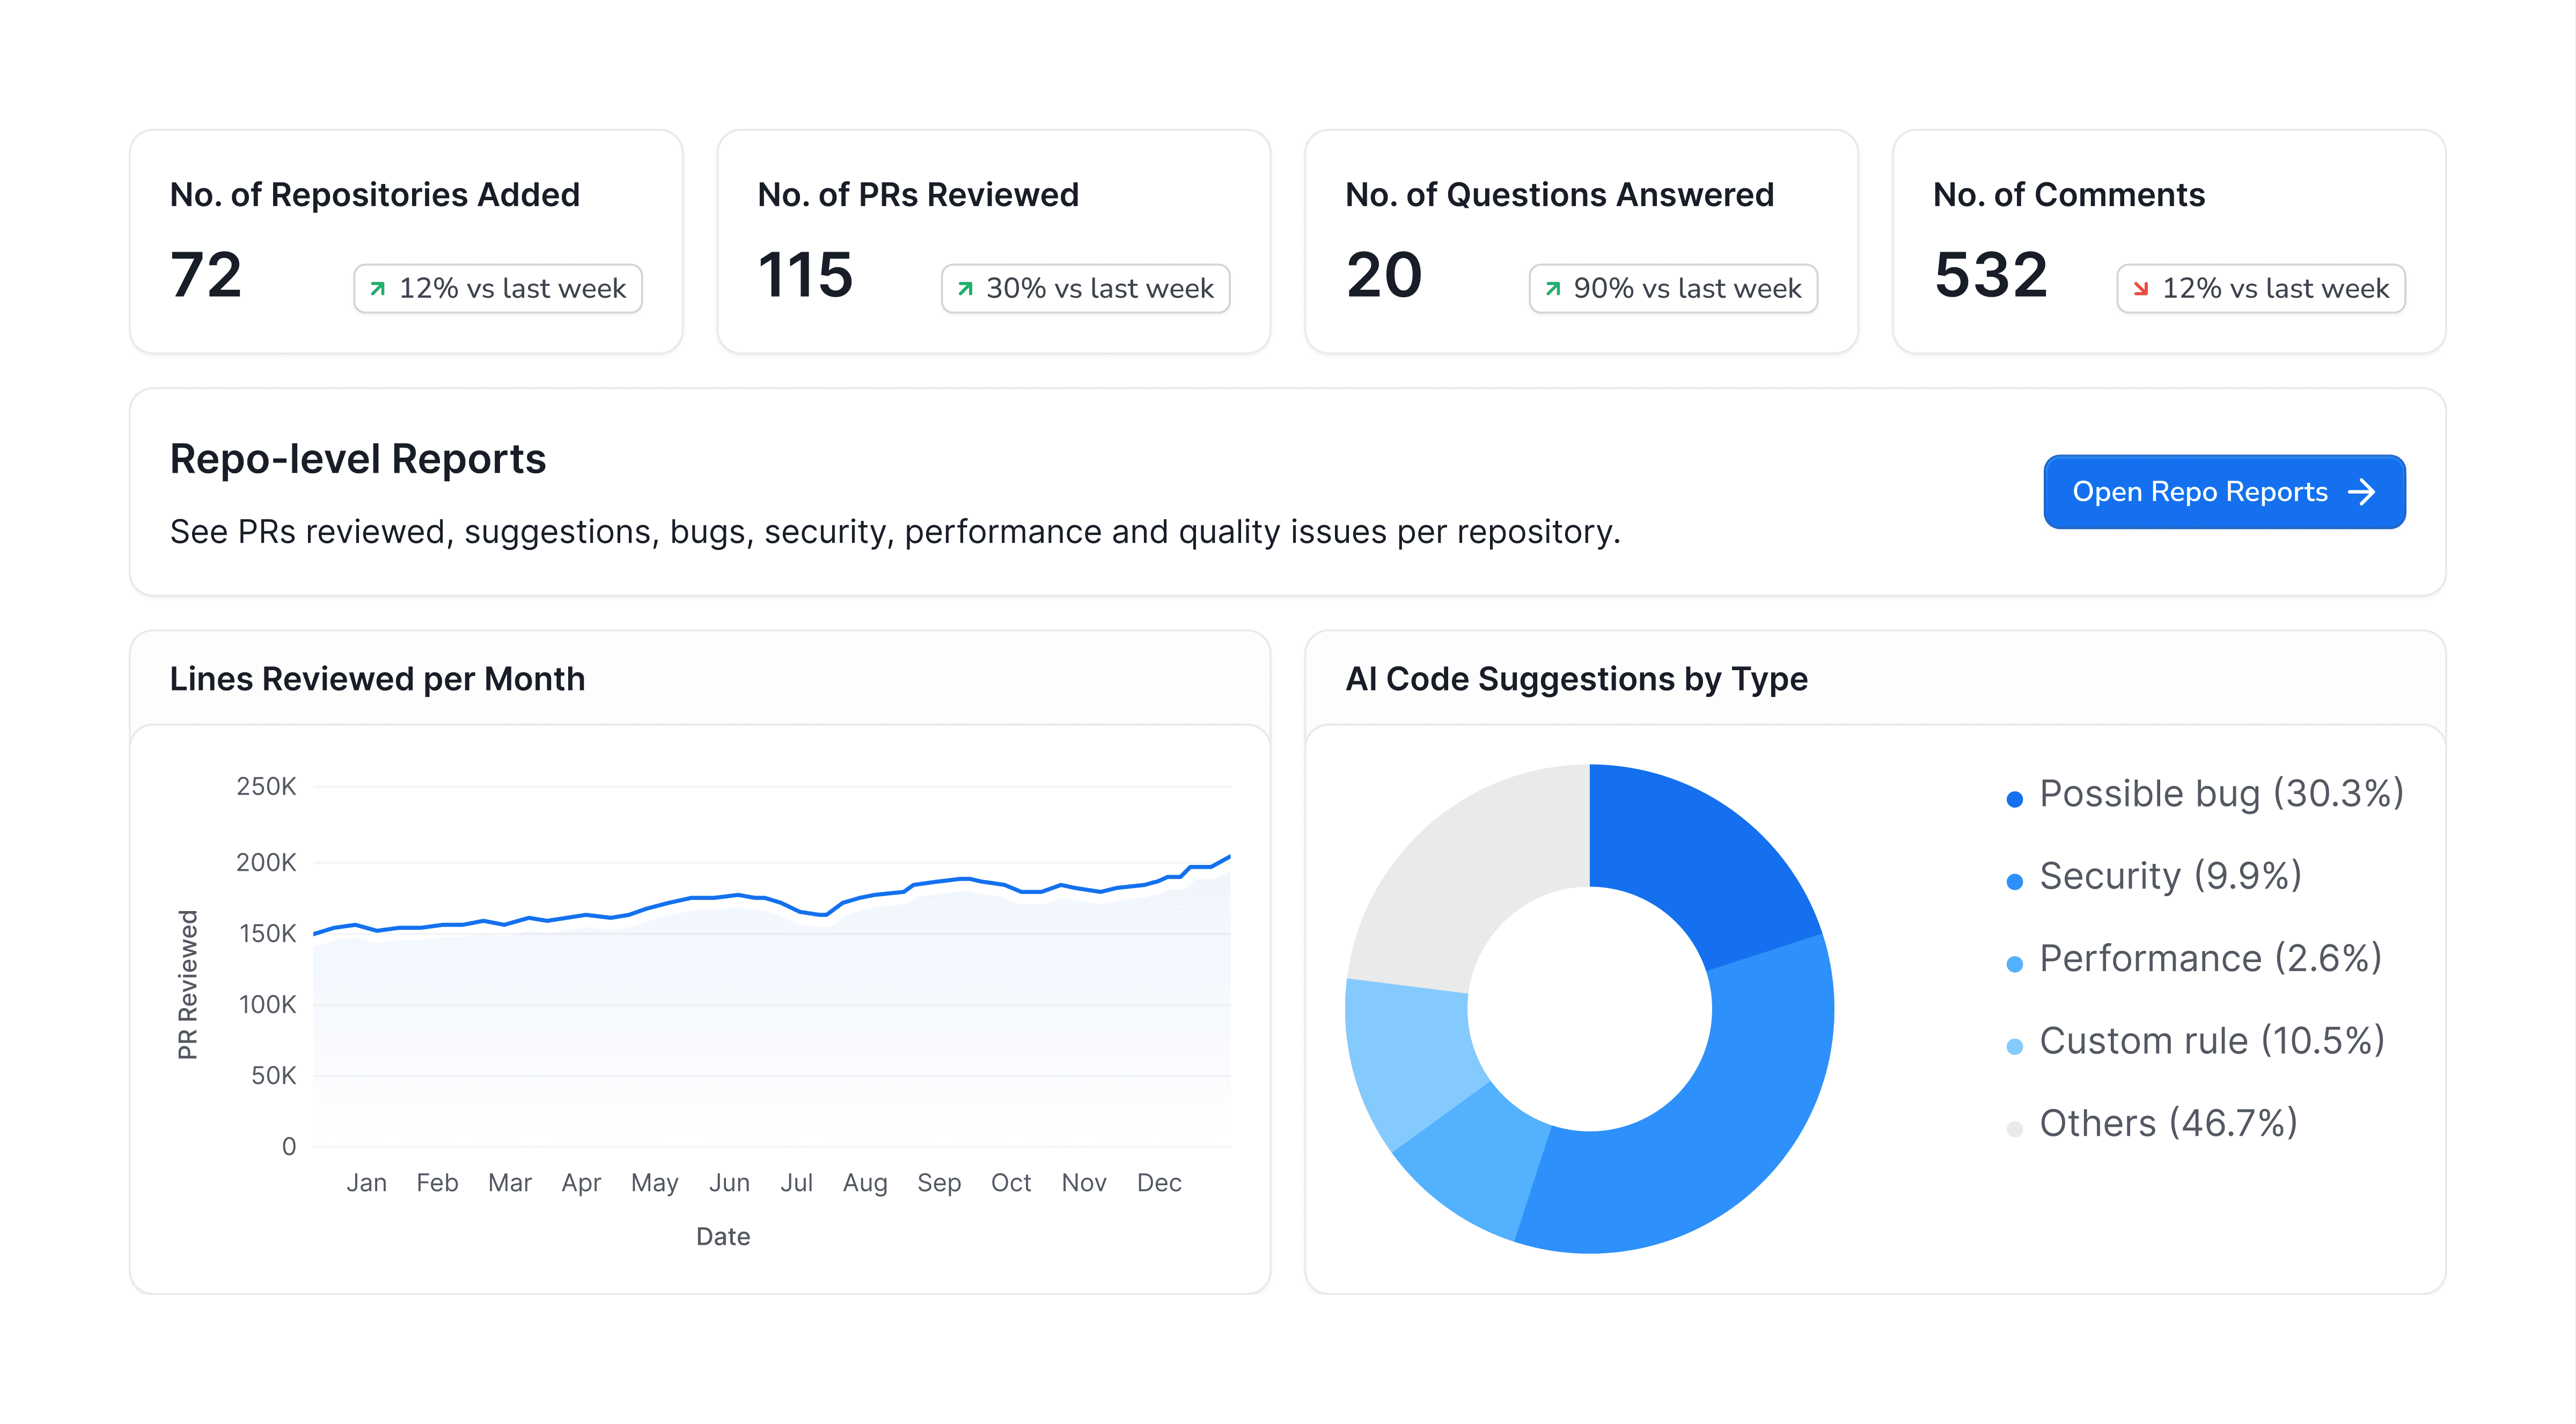This screenshot has height=1424, width=2576.
Task: Hide the Others slice via its legend entry
Action: [x=2170, y=1124]
